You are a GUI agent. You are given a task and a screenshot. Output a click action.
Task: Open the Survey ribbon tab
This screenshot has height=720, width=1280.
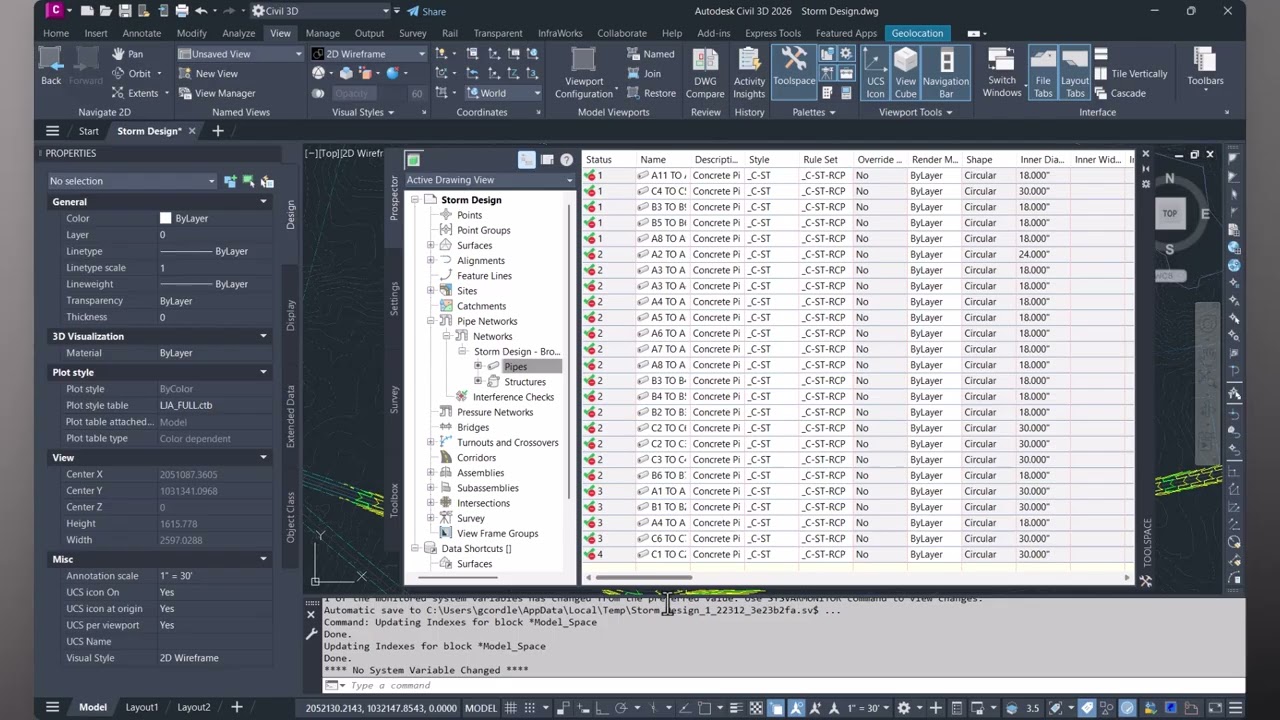[x=412, y=33]
